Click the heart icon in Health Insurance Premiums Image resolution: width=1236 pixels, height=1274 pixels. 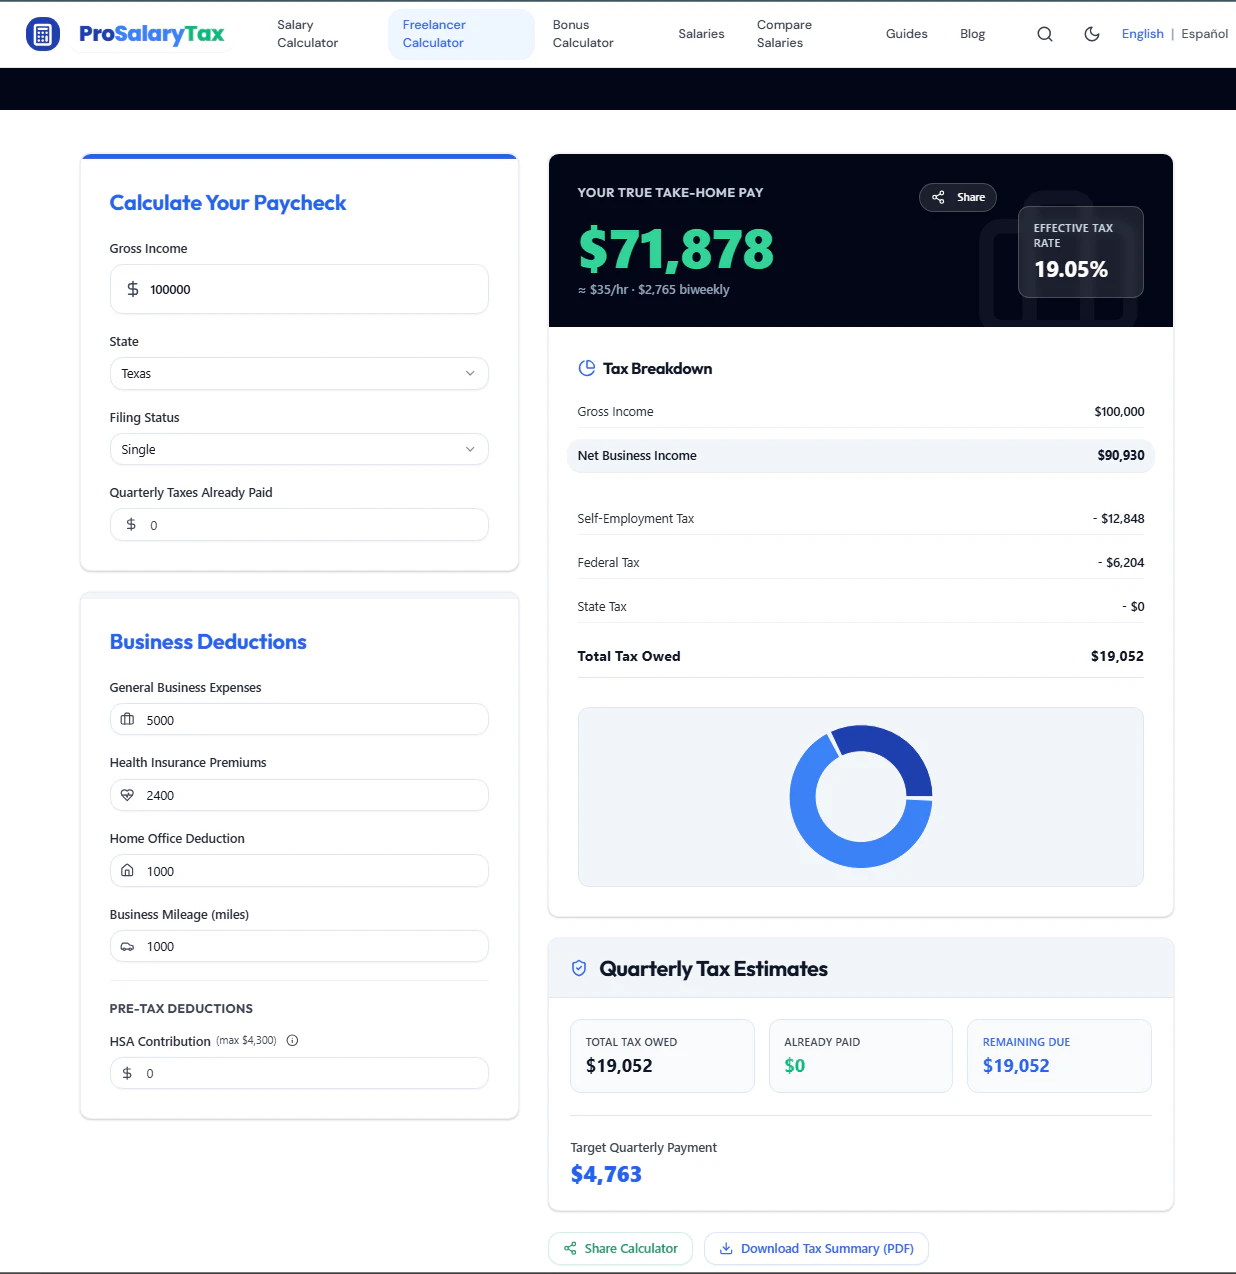point(127,795)
